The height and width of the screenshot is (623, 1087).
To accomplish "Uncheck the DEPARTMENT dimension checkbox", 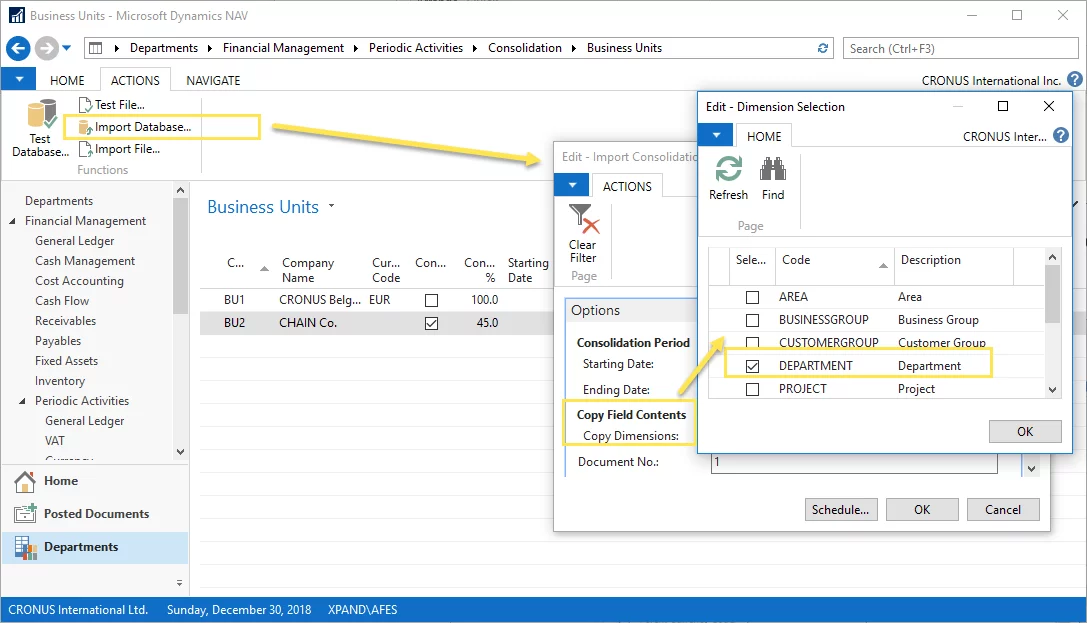I will 752,366.
